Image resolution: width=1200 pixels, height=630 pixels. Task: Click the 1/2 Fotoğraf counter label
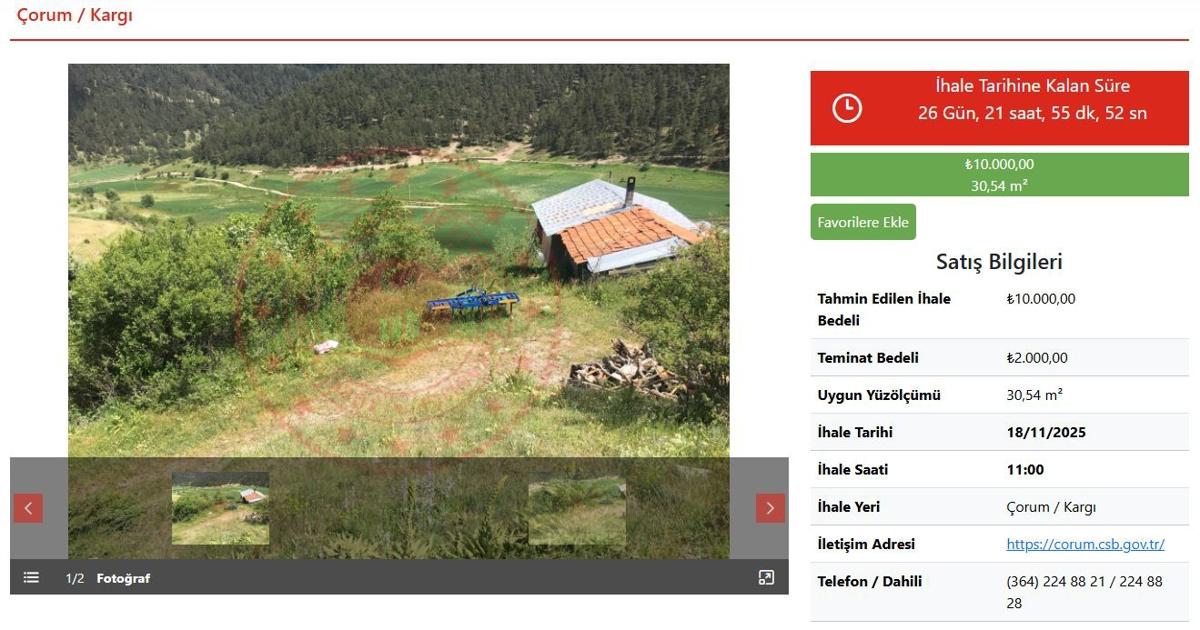(108, 578)
